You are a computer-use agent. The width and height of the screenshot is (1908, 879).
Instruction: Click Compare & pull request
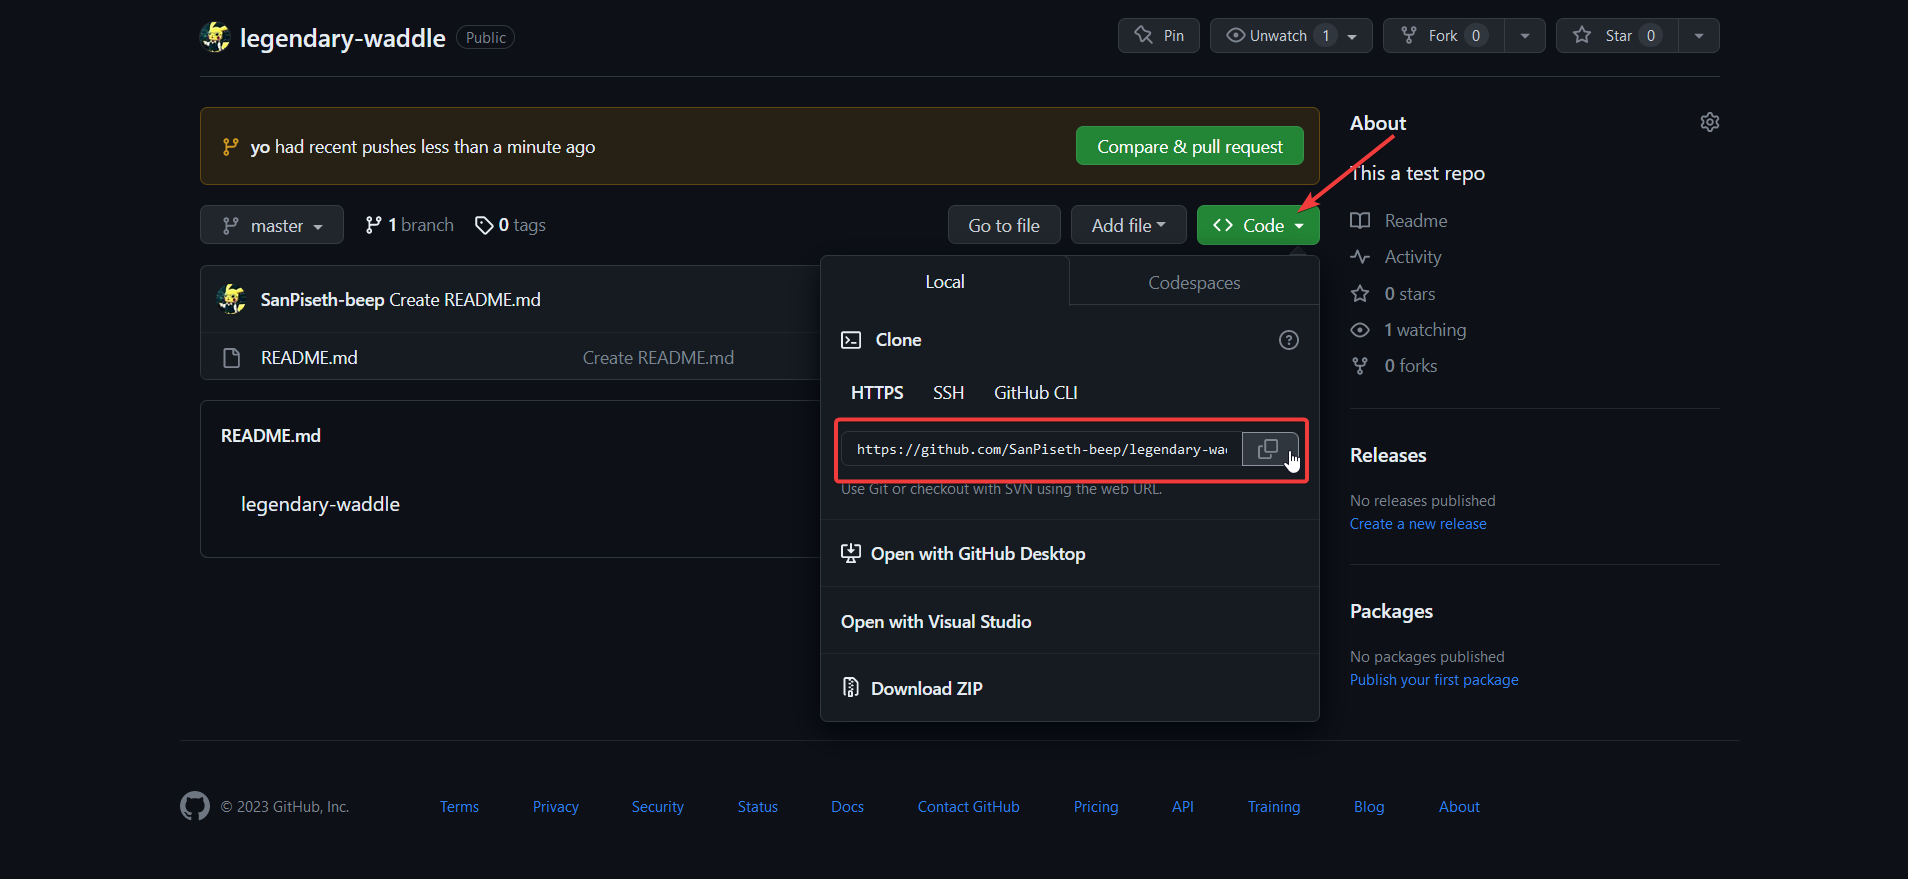tap(1190, 146)
